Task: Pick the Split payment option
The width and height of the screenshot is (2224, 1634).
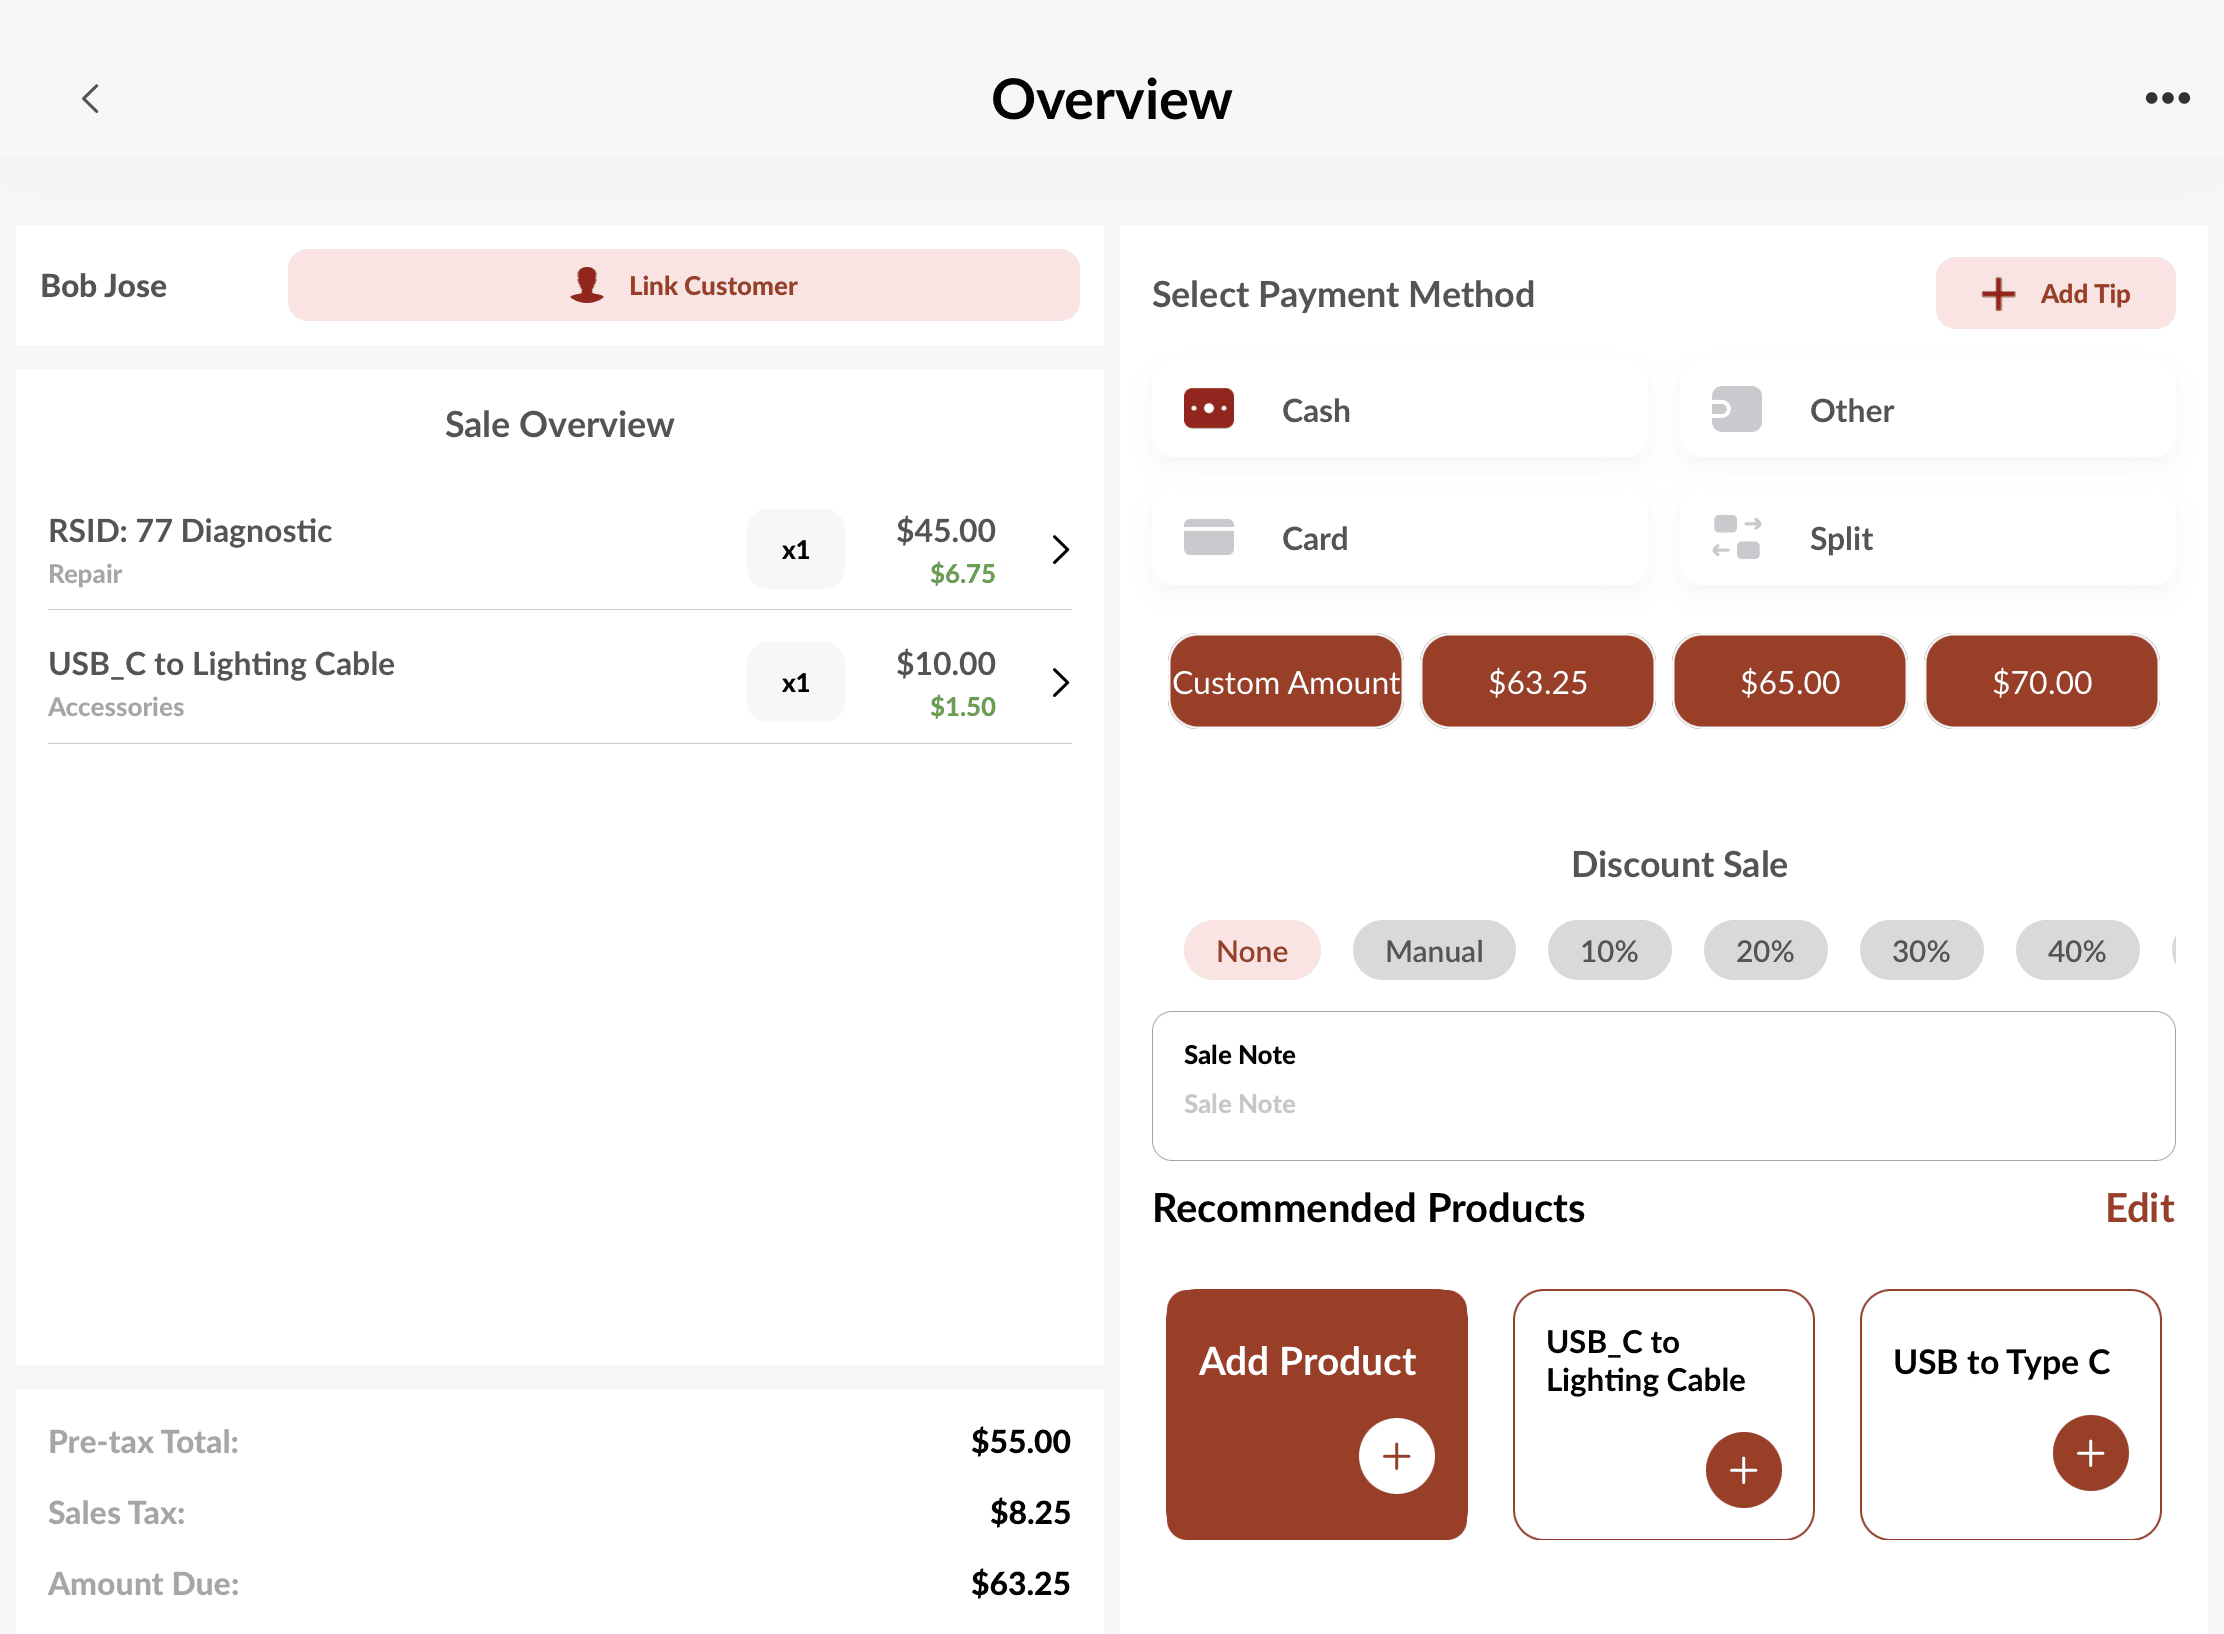Action: click(x=1926, y=538)
